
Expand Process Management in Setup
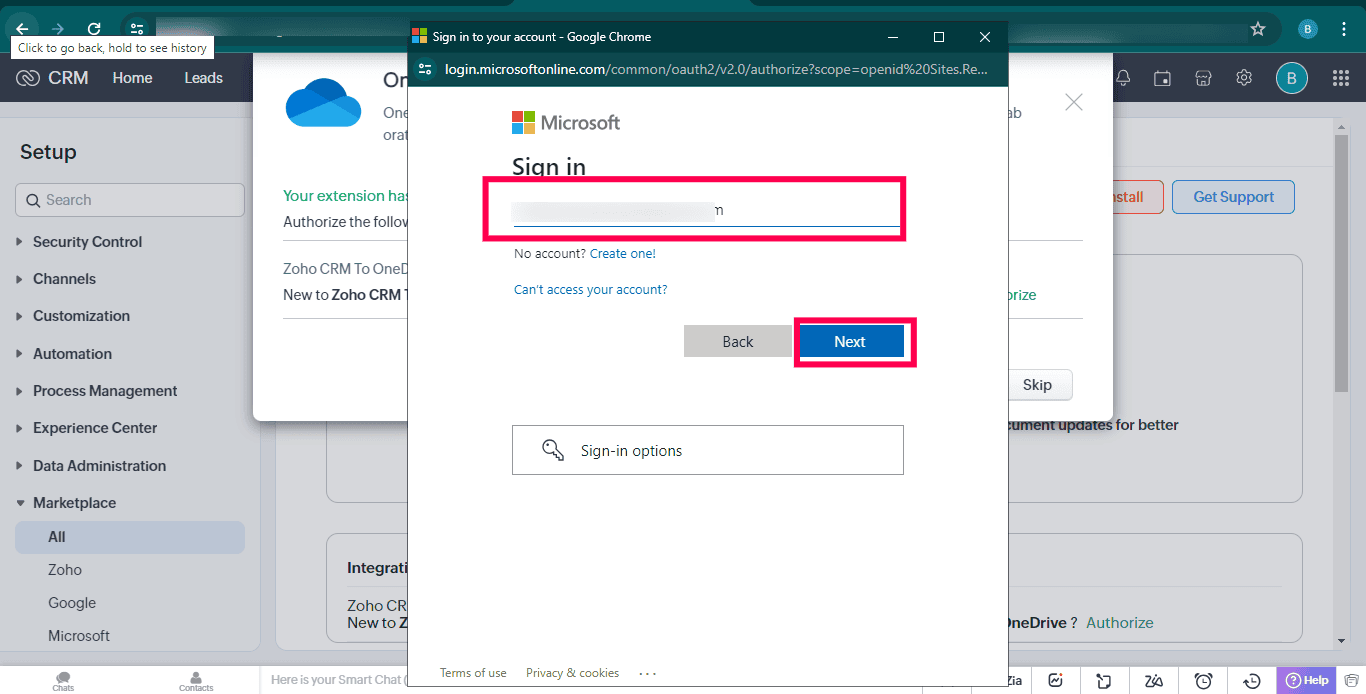105,391
